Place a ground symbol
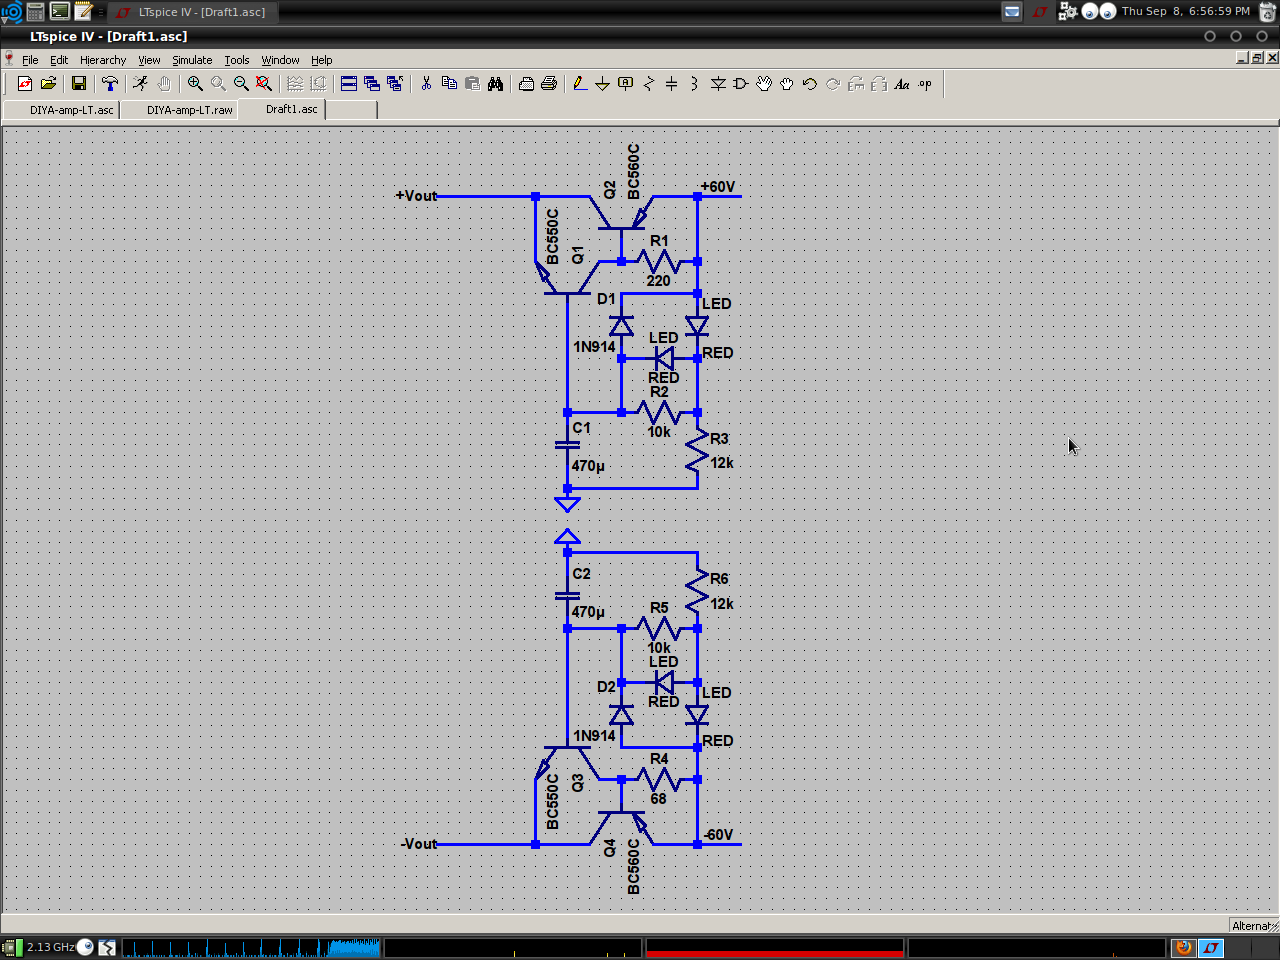Image resolution: width=1280 pixels, height=960 pixels. pyautogui.click(x=603, y=84)
